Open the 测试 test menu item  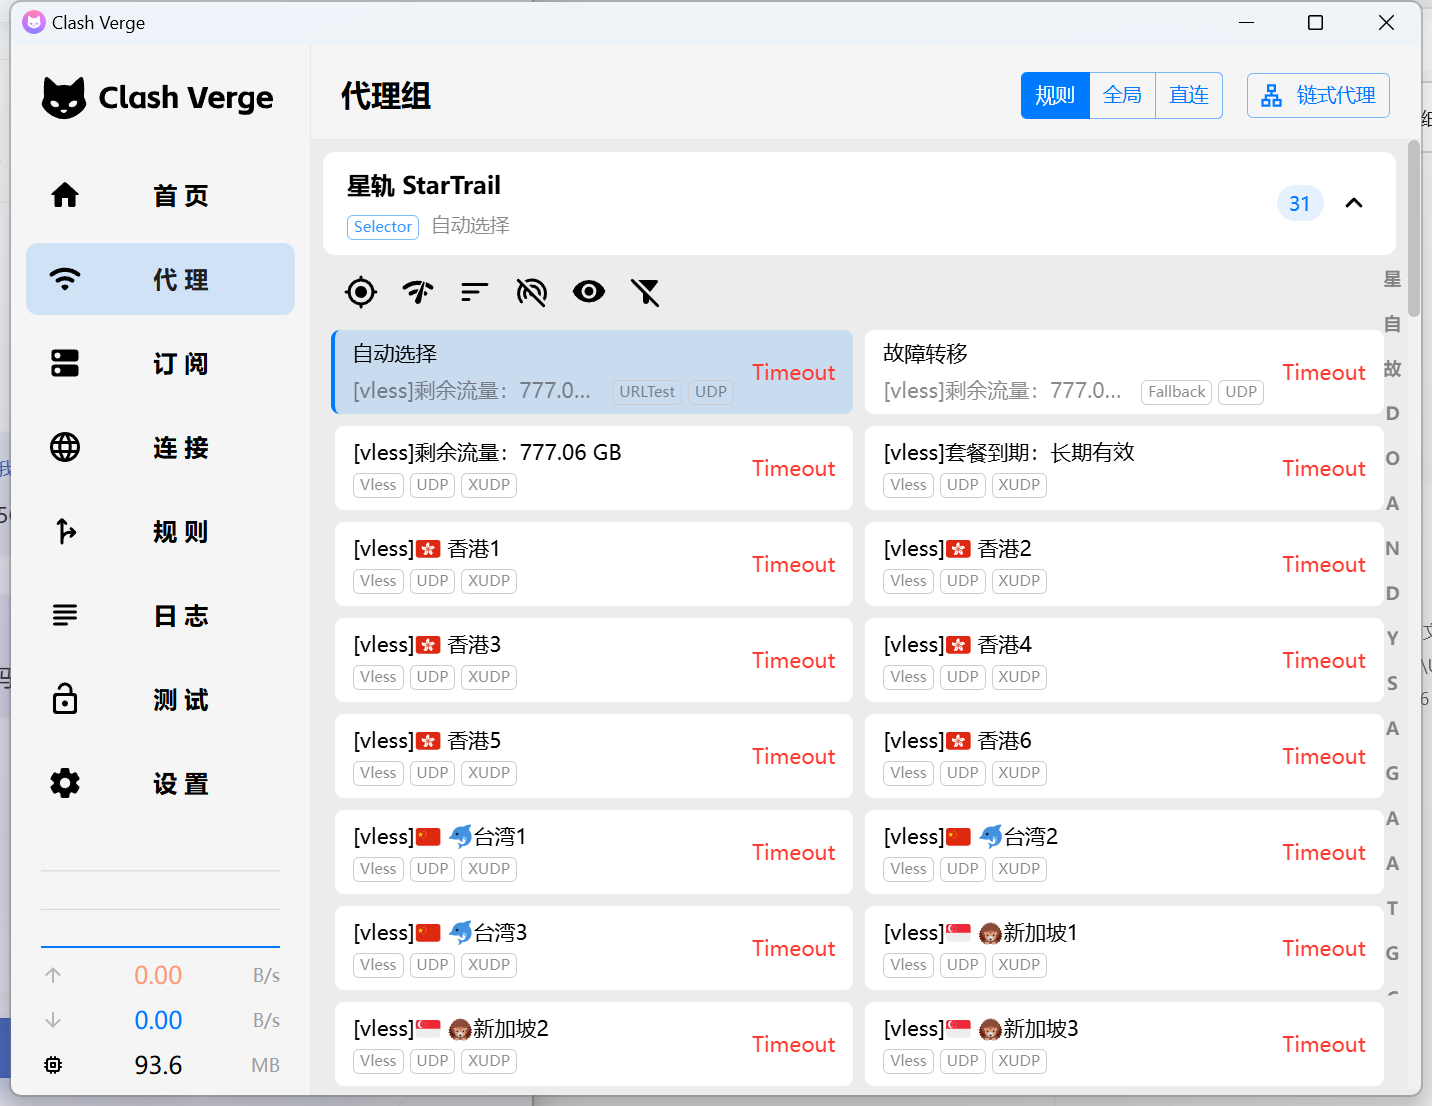pyautogui.click(x=160, y=699)
